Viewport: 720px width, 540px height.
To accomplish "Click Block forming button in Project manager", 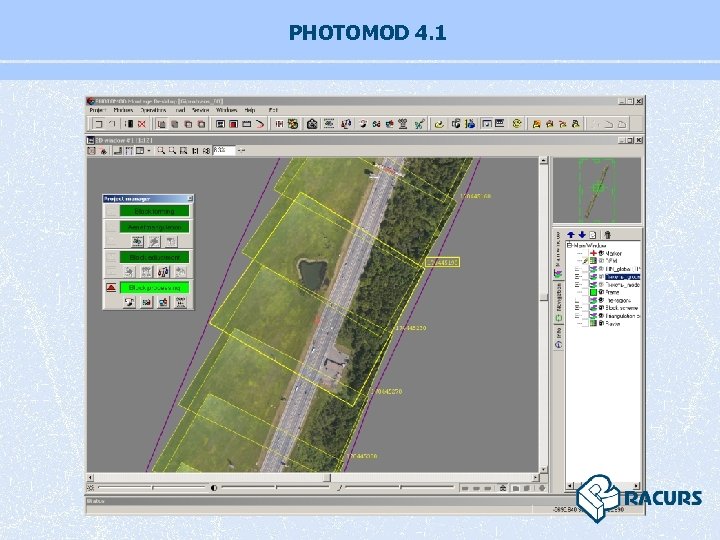I will [154, 211].
